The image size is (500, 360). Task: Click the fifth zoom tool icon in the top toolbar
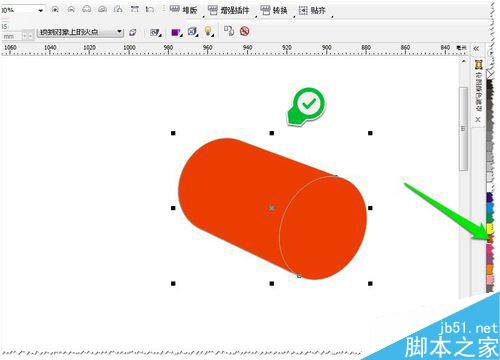tap(118, 10)
